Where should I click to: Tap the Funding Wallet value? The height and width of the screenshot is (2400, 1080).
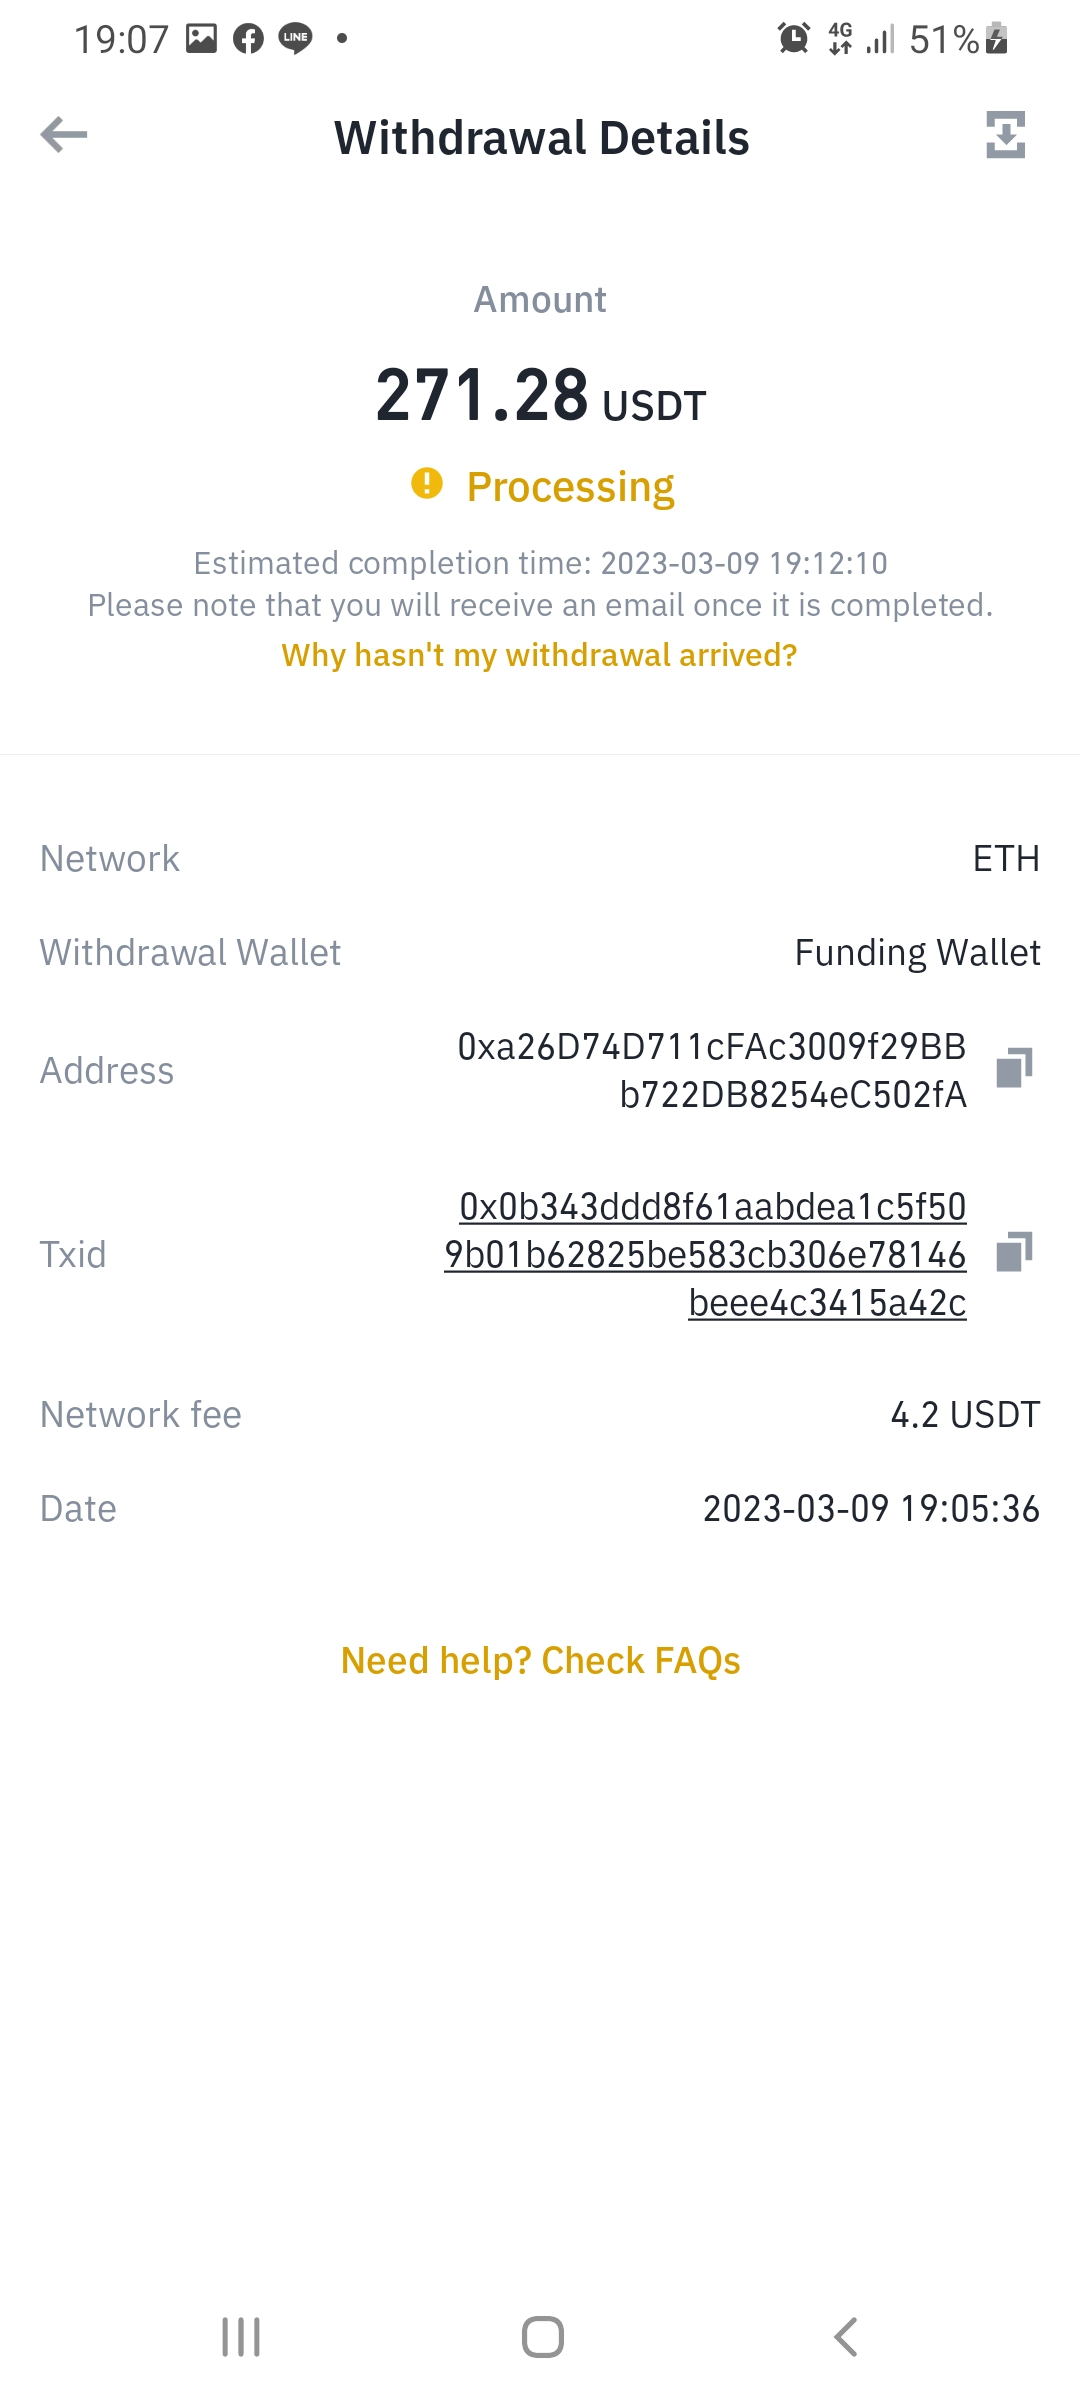pos(917,953)
